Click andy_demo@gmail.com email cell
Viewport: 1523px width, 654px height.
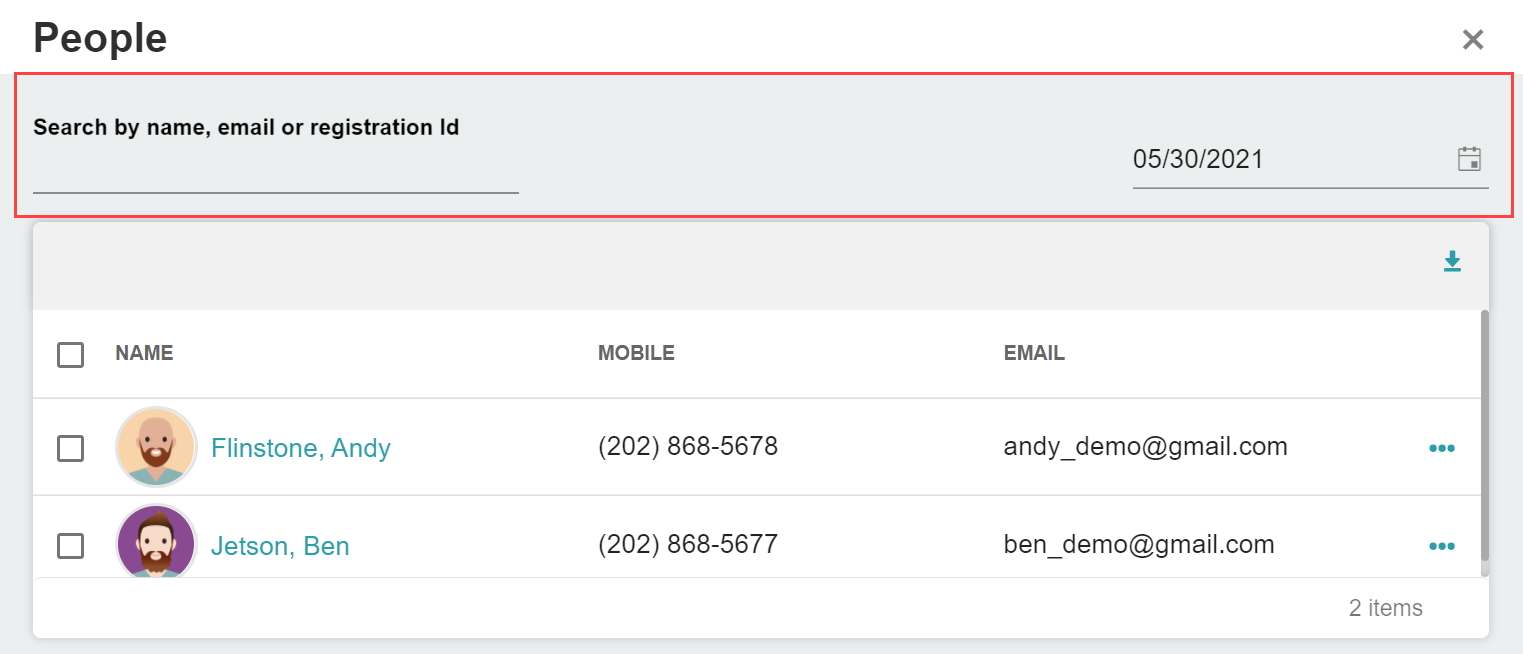pos(1145,447)
